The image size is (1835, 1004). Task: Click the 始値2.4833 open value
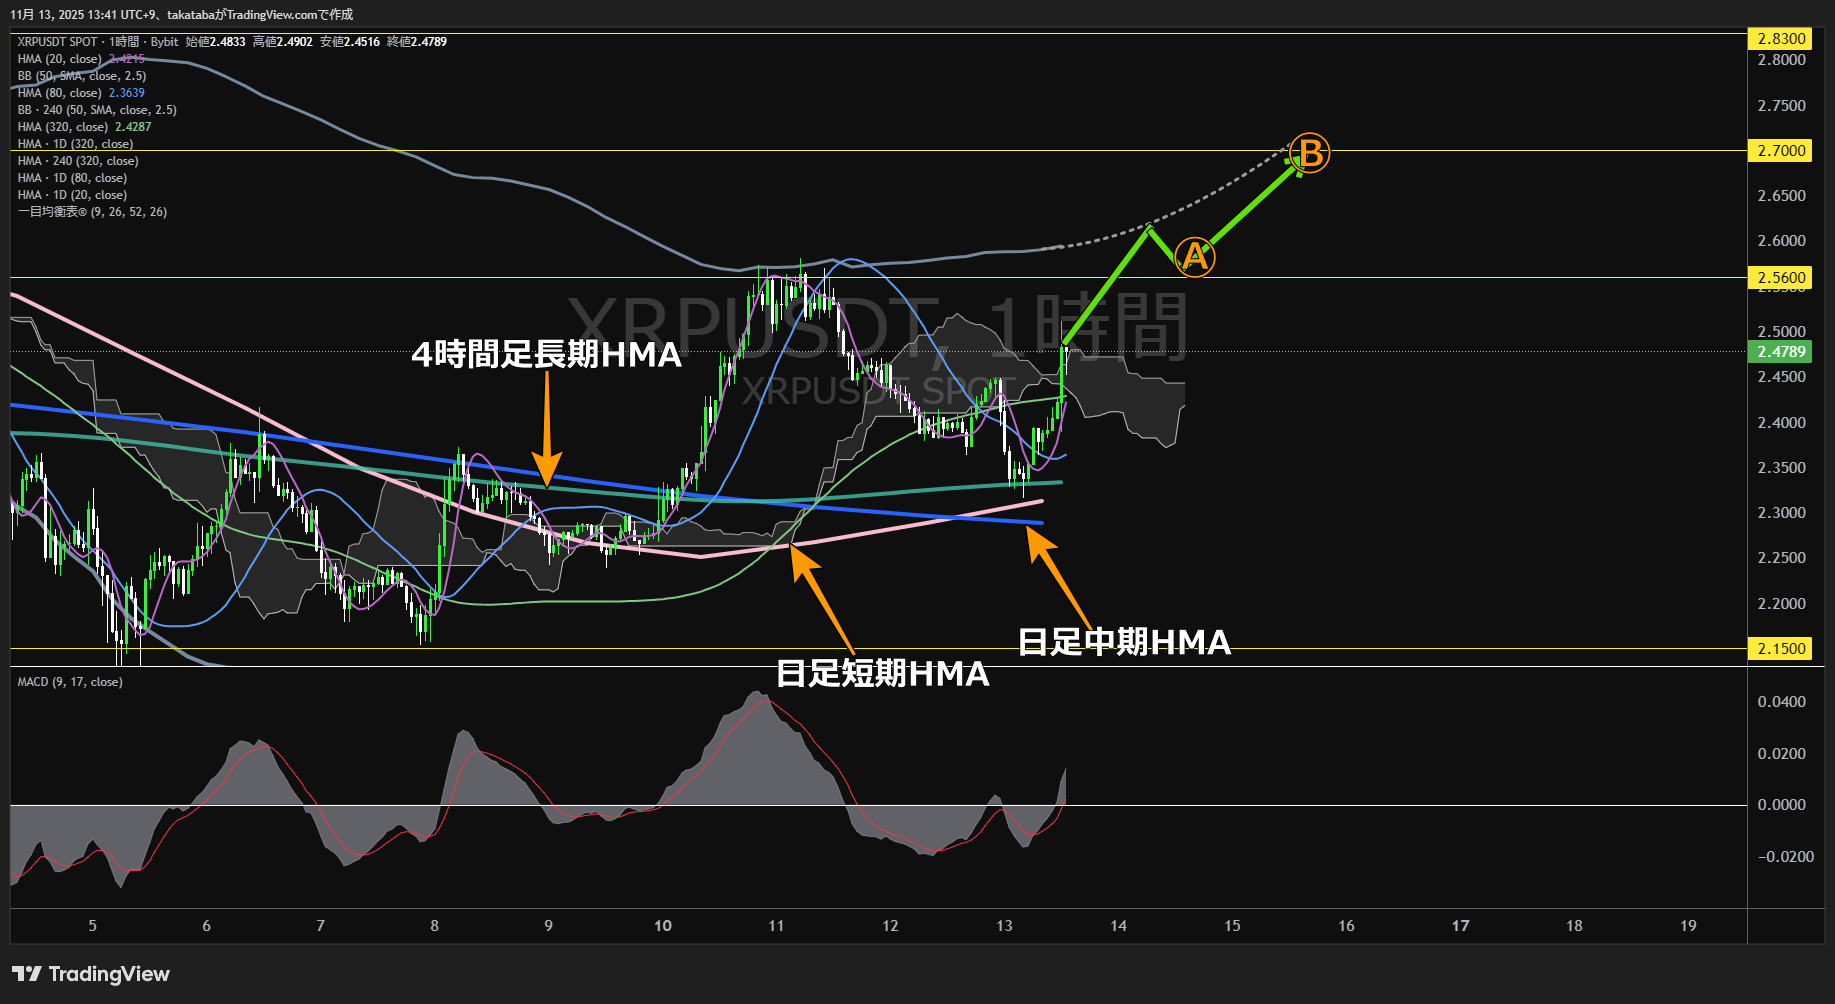215,42
